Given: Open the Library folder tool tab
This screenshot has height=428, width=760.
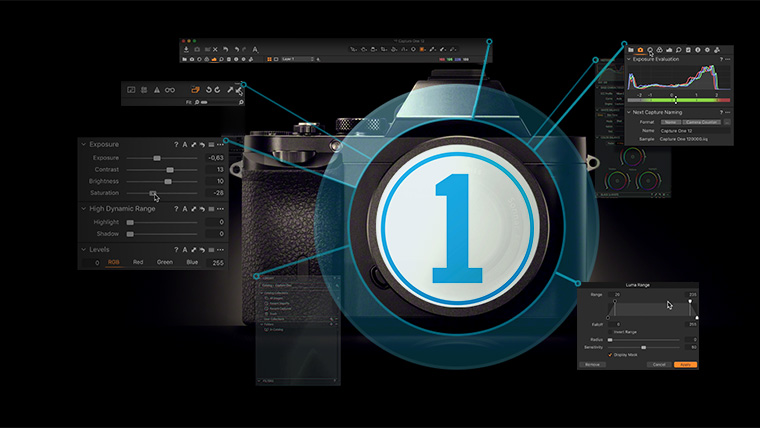Looking at the screenshot, I should [x=631, y=50].
